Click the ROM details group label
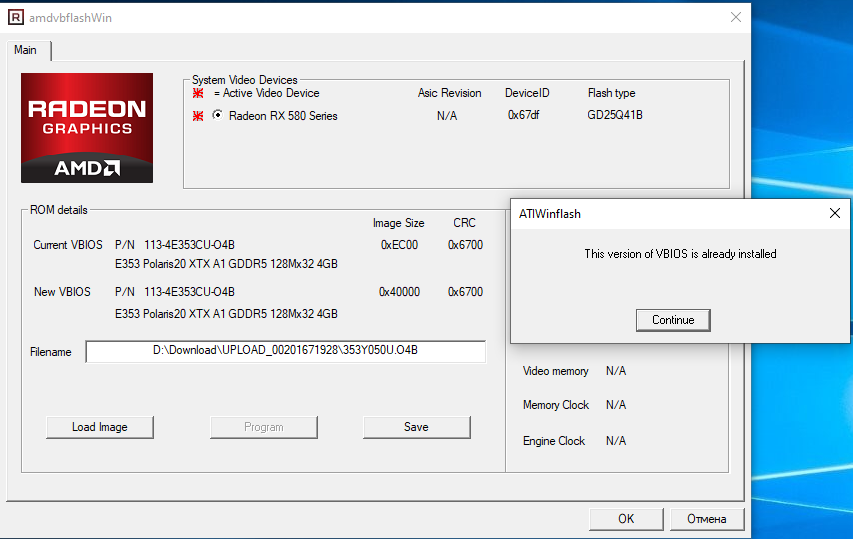The width and height of the screenshot is (853, 539). coord(59,210)
